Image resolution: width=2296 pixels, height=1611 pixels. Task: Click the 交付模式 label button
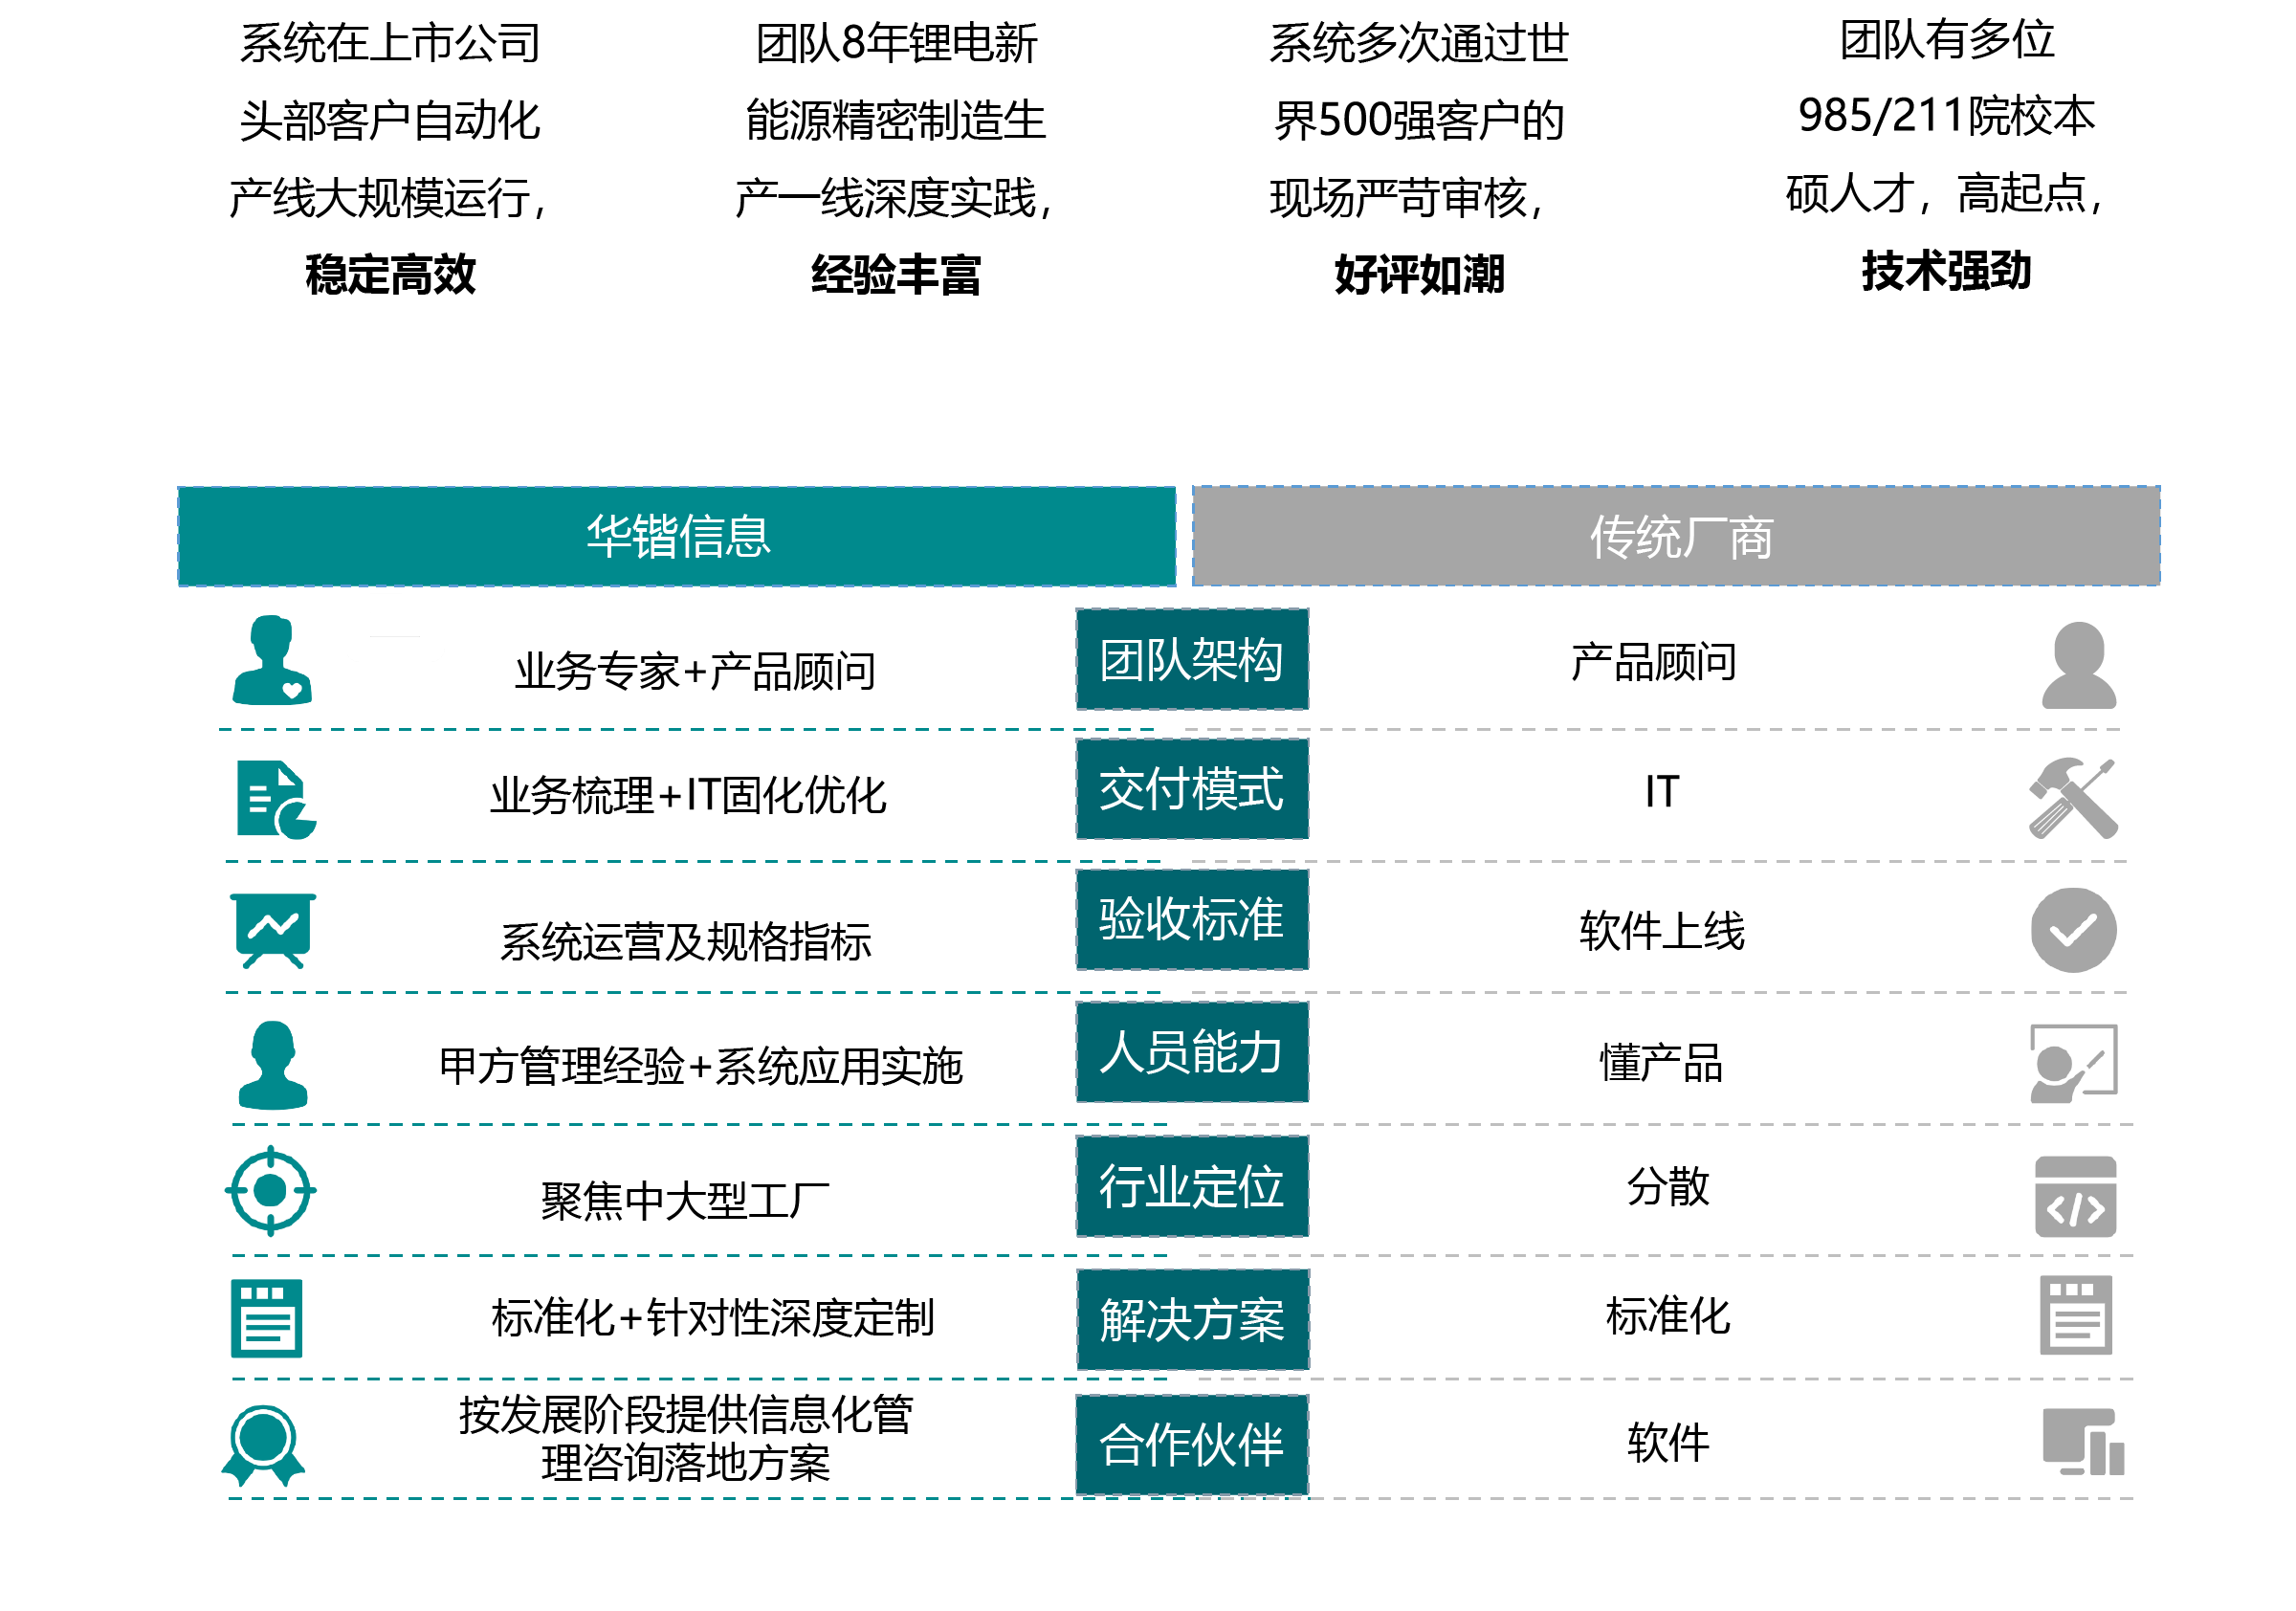click(x=1191, y=789)
